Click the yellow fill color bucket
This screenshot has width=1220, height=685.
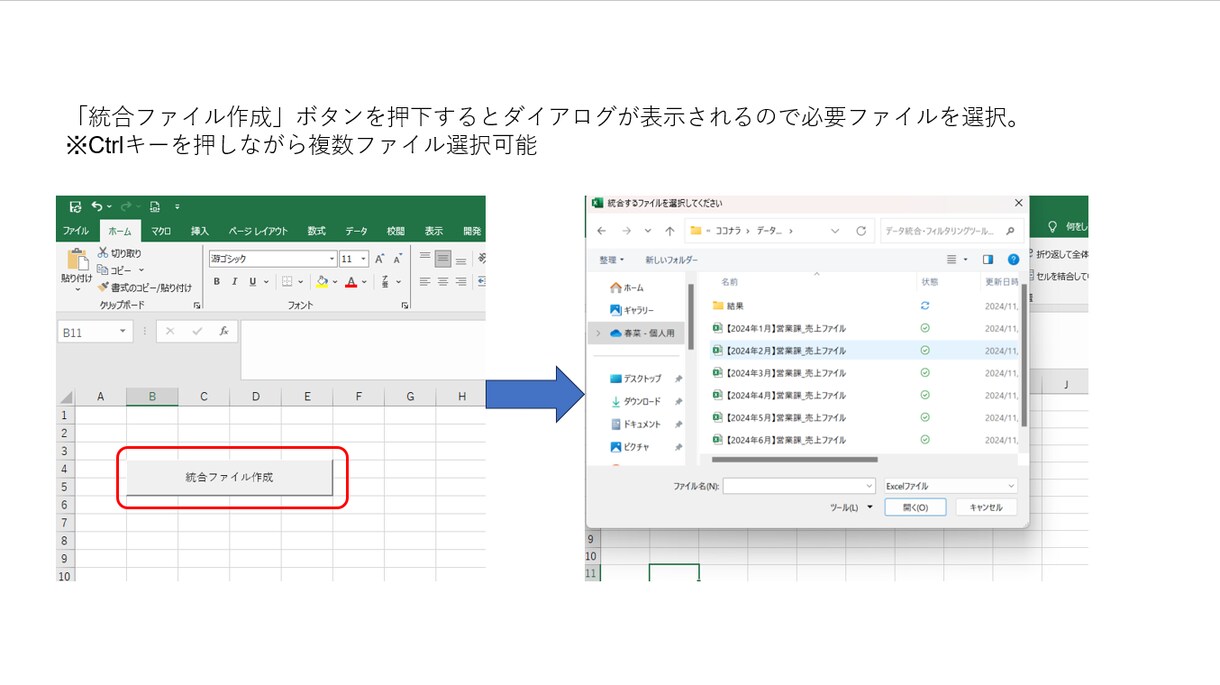coord(321,282)
